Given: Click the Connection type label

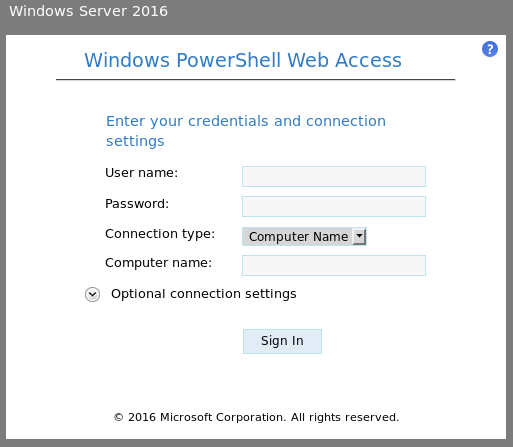Looking at the screenshot, I should pyautogui.click(x=160, y=234).
